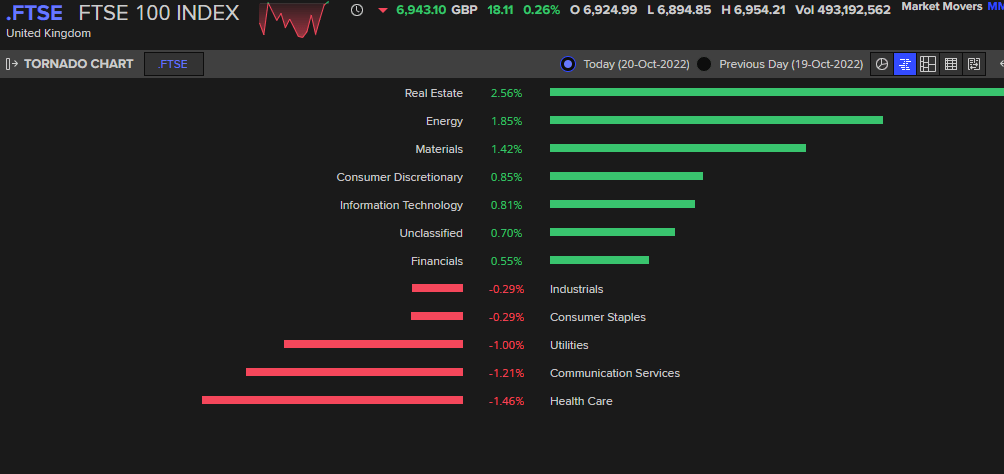This screenshot has width=1004, height=474.
Task: Click the Health Care red bar
Action: pos(332,400)
